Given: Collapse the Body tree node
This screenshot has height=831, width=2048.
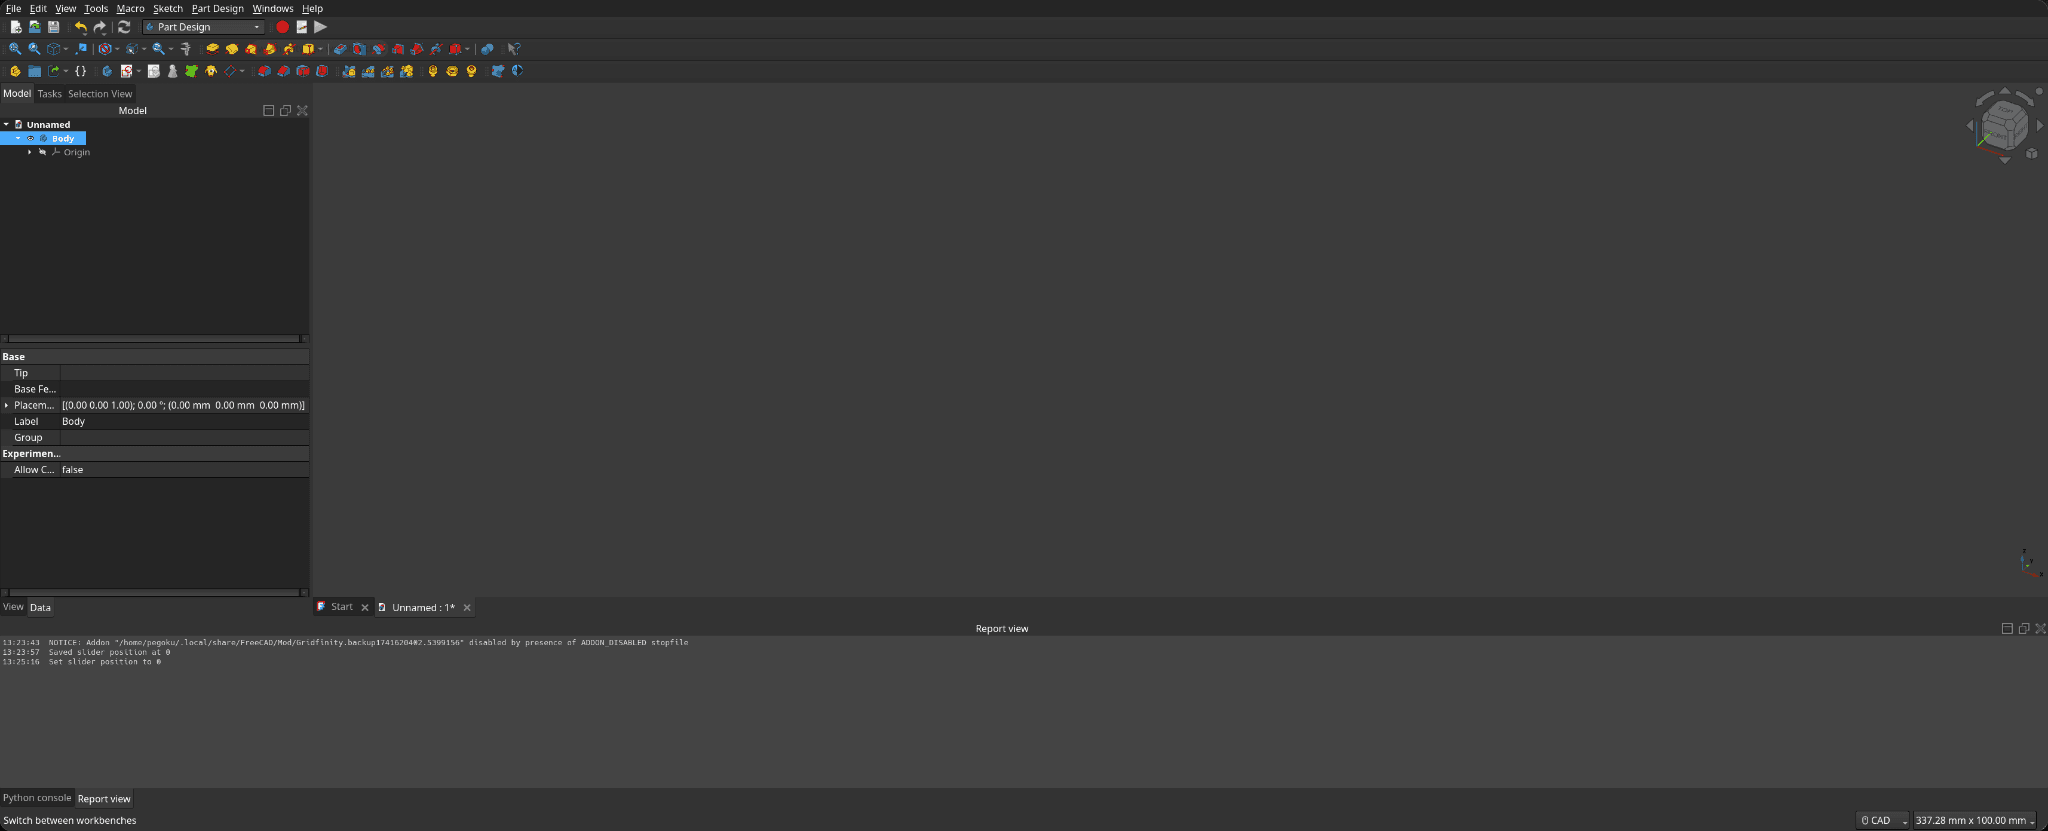Looking at the screenshot, I should [x=18, y=138].
